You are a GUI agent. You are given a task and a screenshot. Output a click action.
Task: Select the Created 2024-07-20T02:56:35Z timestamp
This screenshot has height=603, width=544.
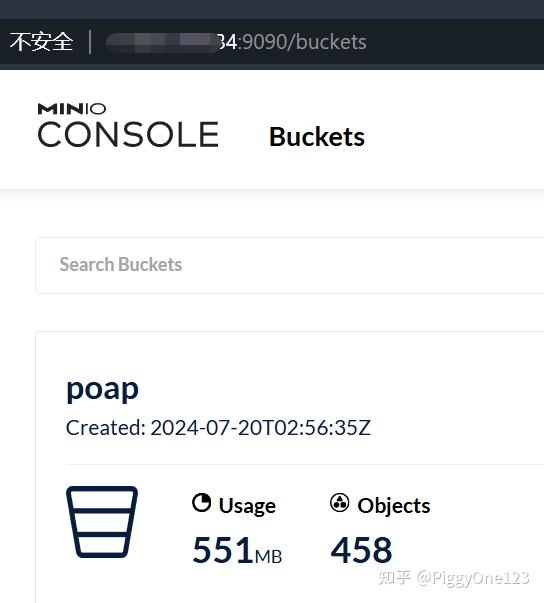pos(218,428)
